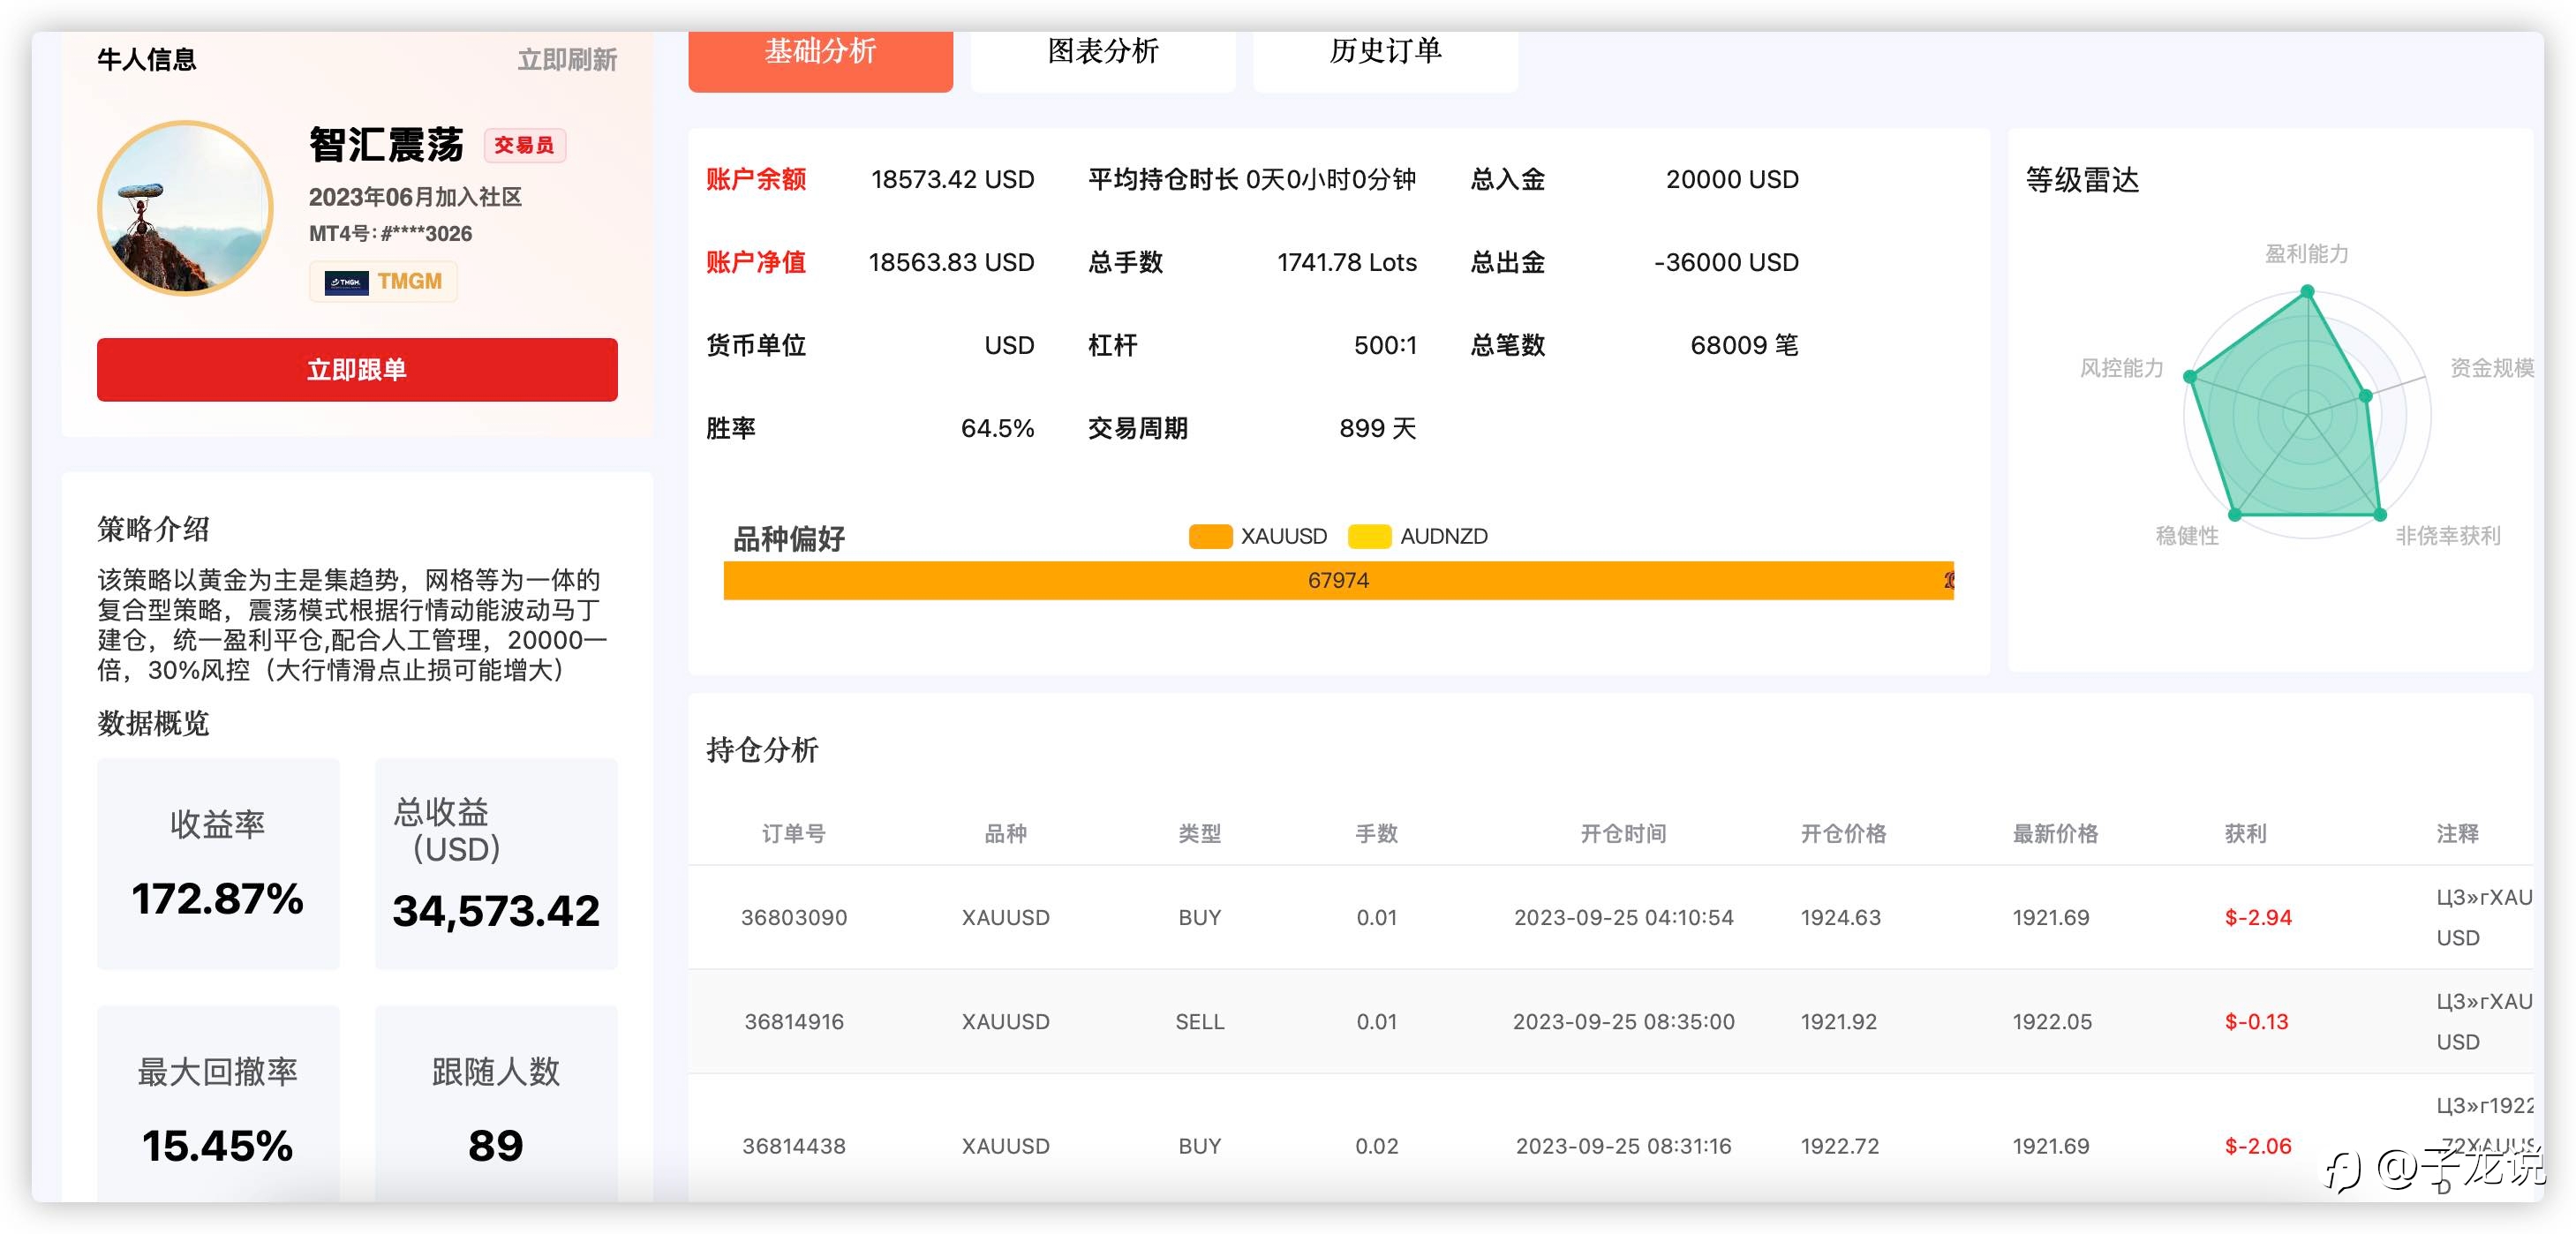The height and width of the screenshot is (1234, 2576).
Task: Click the 总出金 -36000 USD value
Action: click(x=1726, y=262)
